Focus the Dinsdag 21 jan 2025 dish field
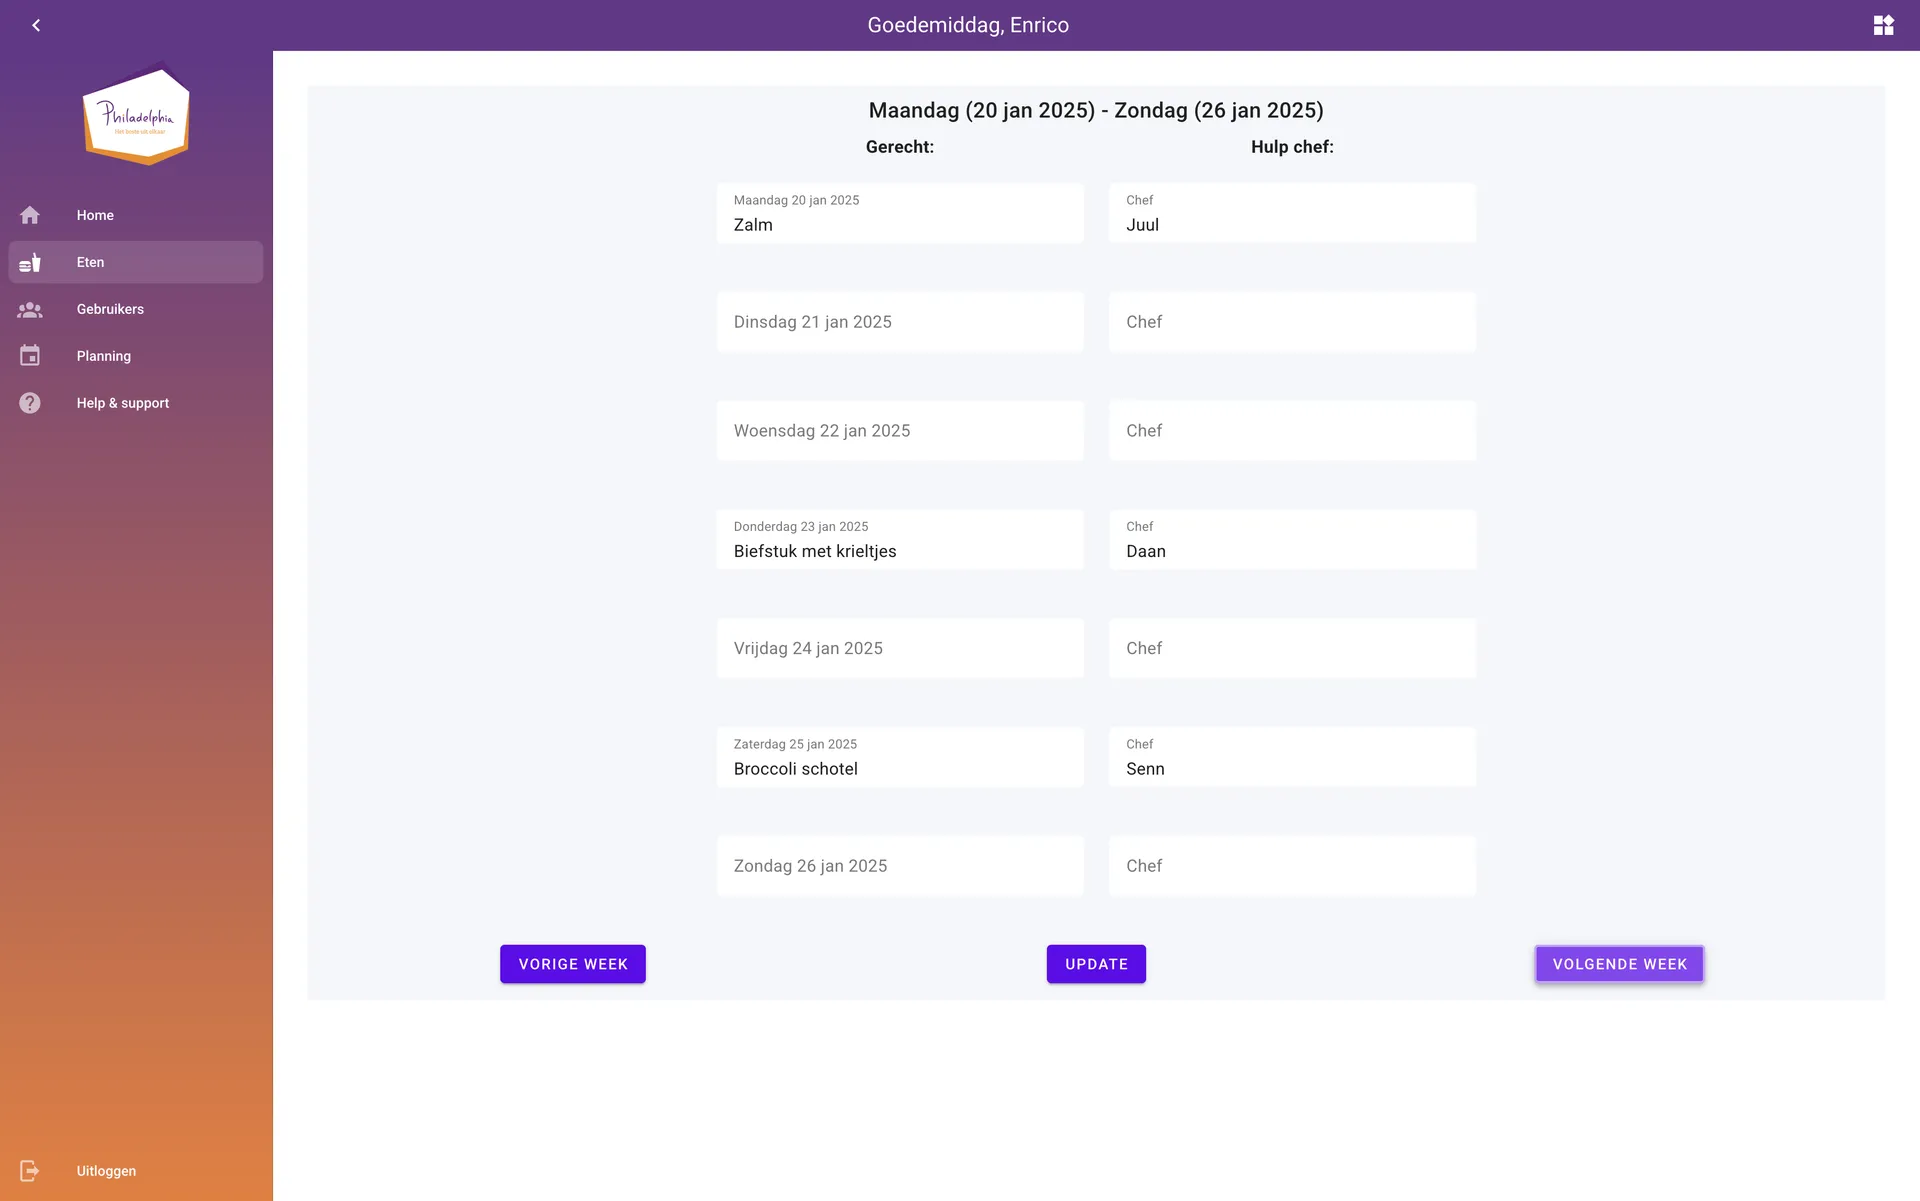 [x=900, y=322]
